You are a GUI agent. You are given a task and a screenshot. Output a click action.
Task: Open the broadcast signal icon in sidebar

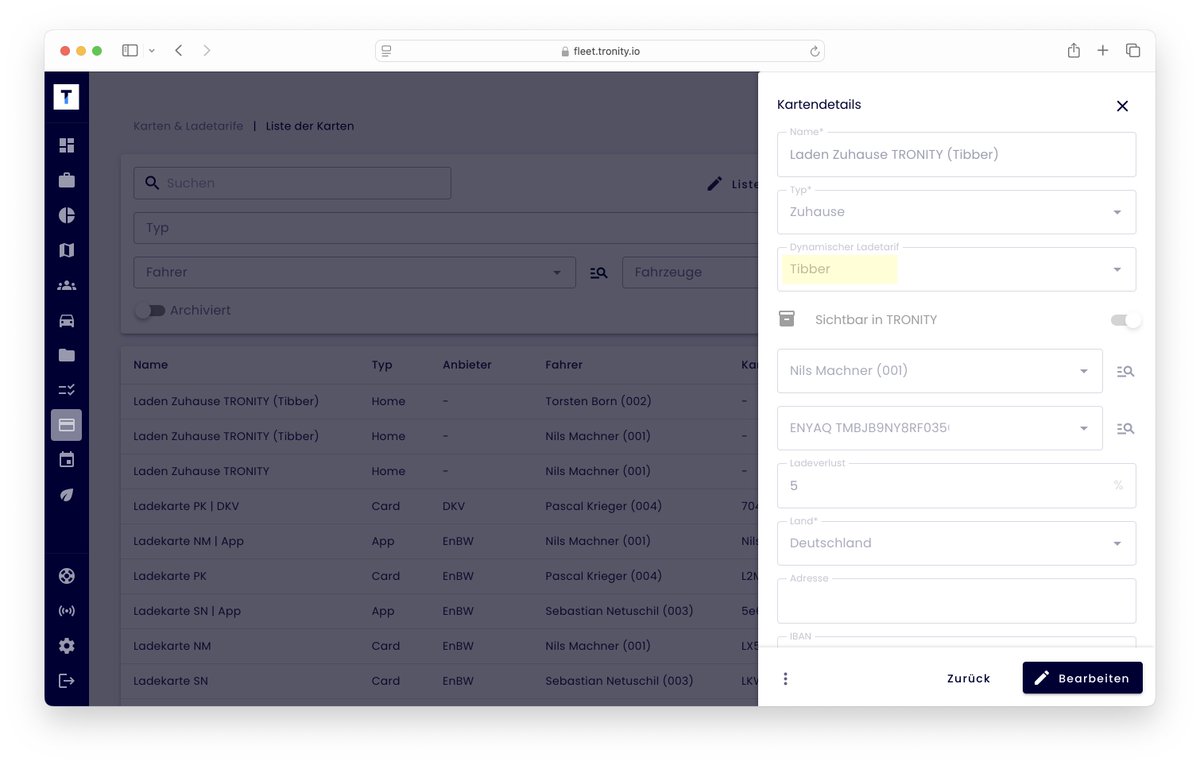[66, 611]
